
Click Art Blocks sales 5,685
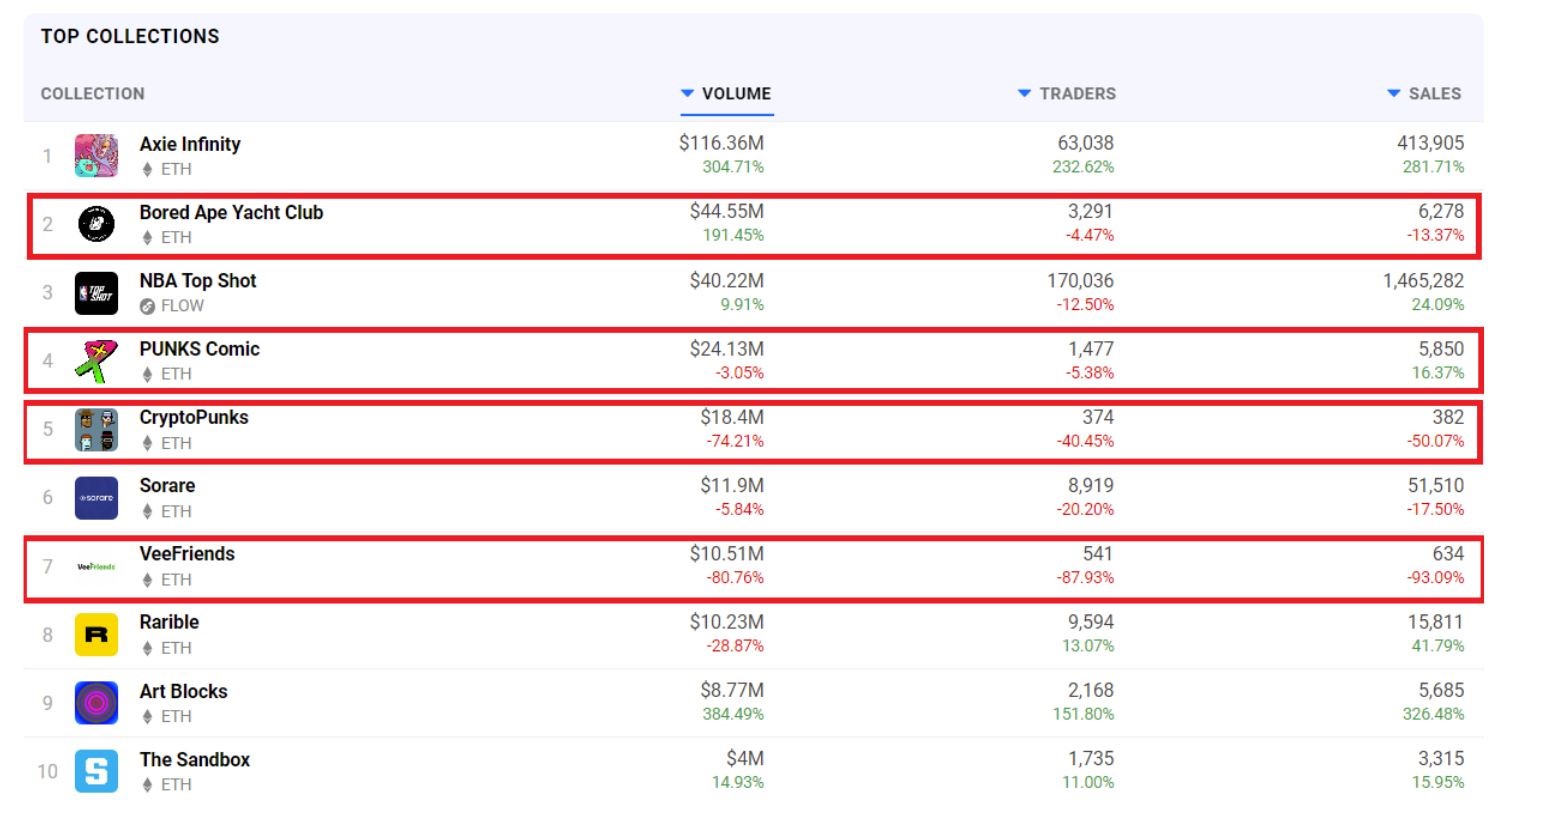point(1441,690)
